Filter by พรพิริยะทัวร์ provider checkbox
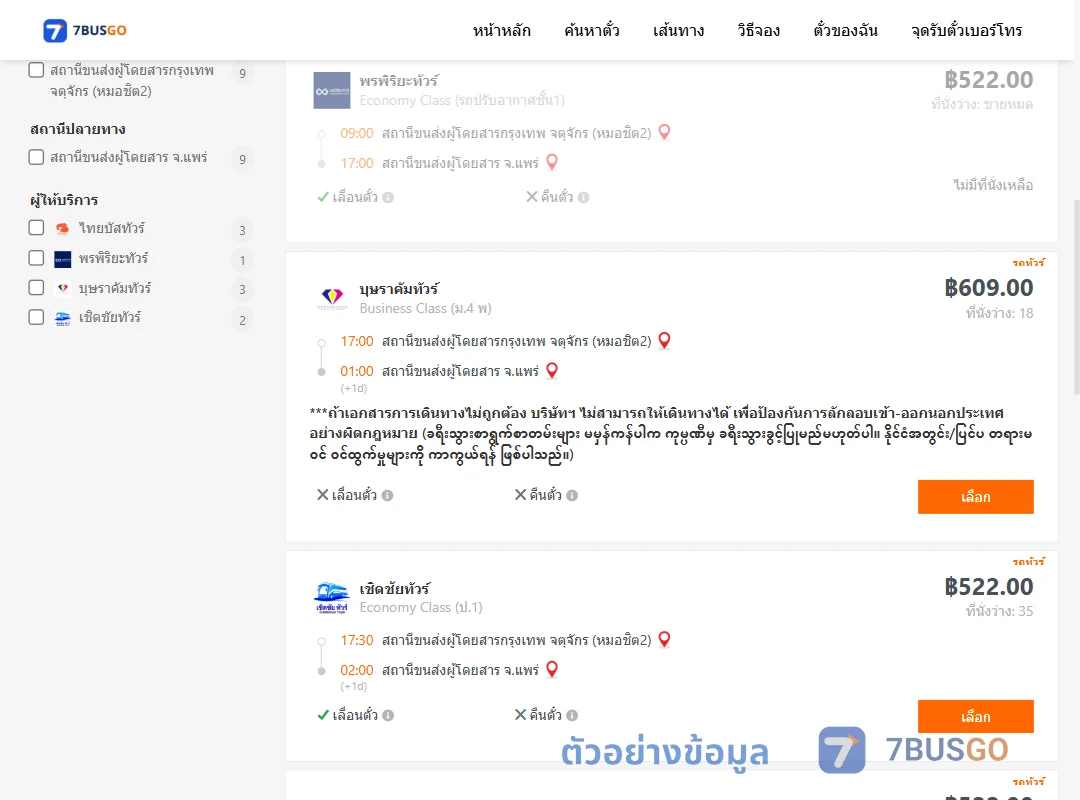 37,258
